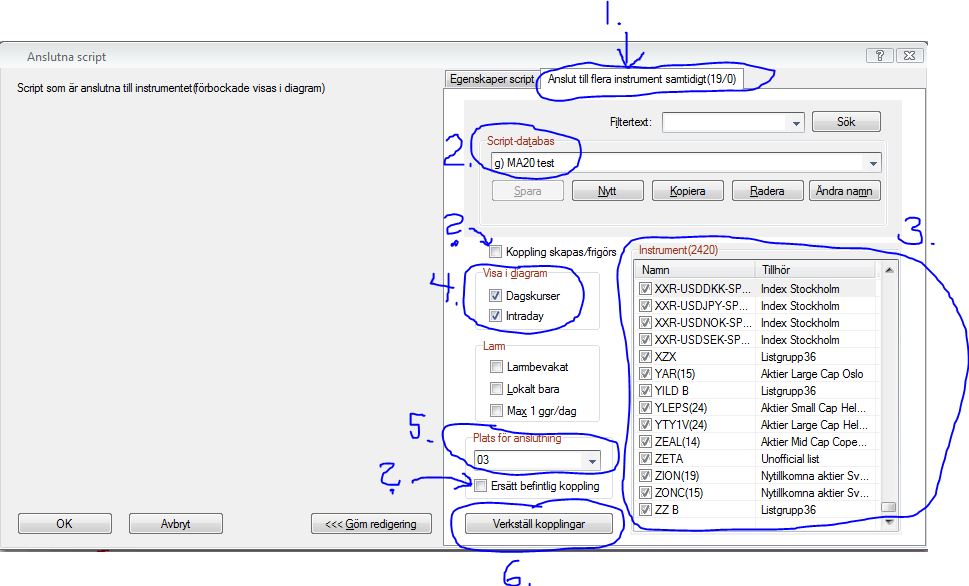Click the Nytt button

[x=607, y=190]
